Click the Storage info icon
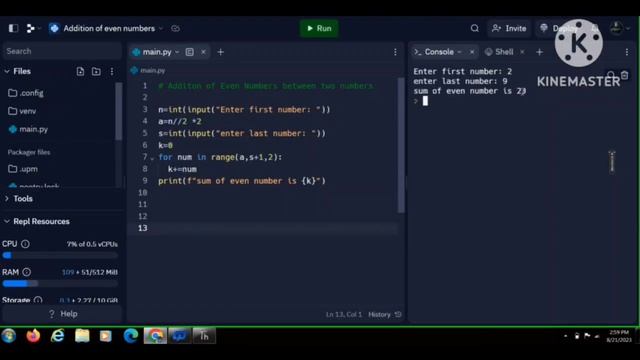 38,300
